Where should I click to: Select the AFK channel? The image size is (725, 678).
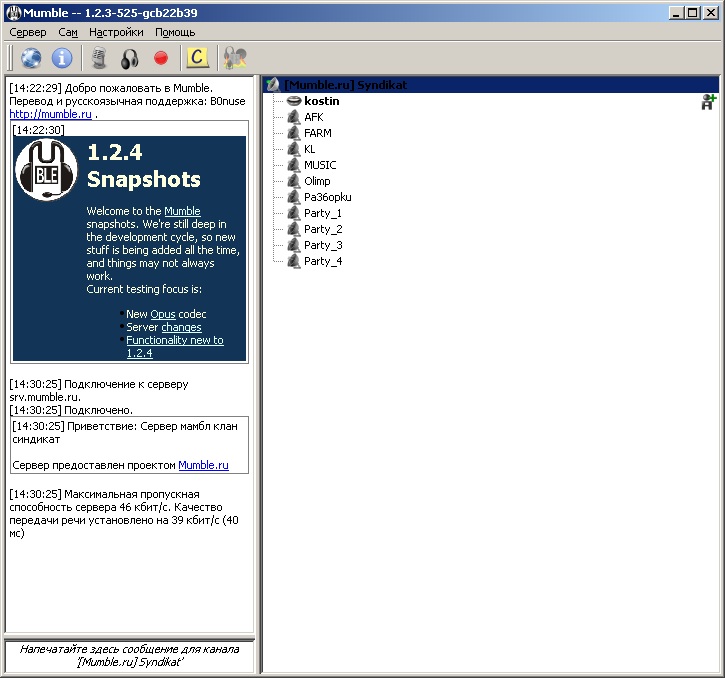click(x=313, y=117)
